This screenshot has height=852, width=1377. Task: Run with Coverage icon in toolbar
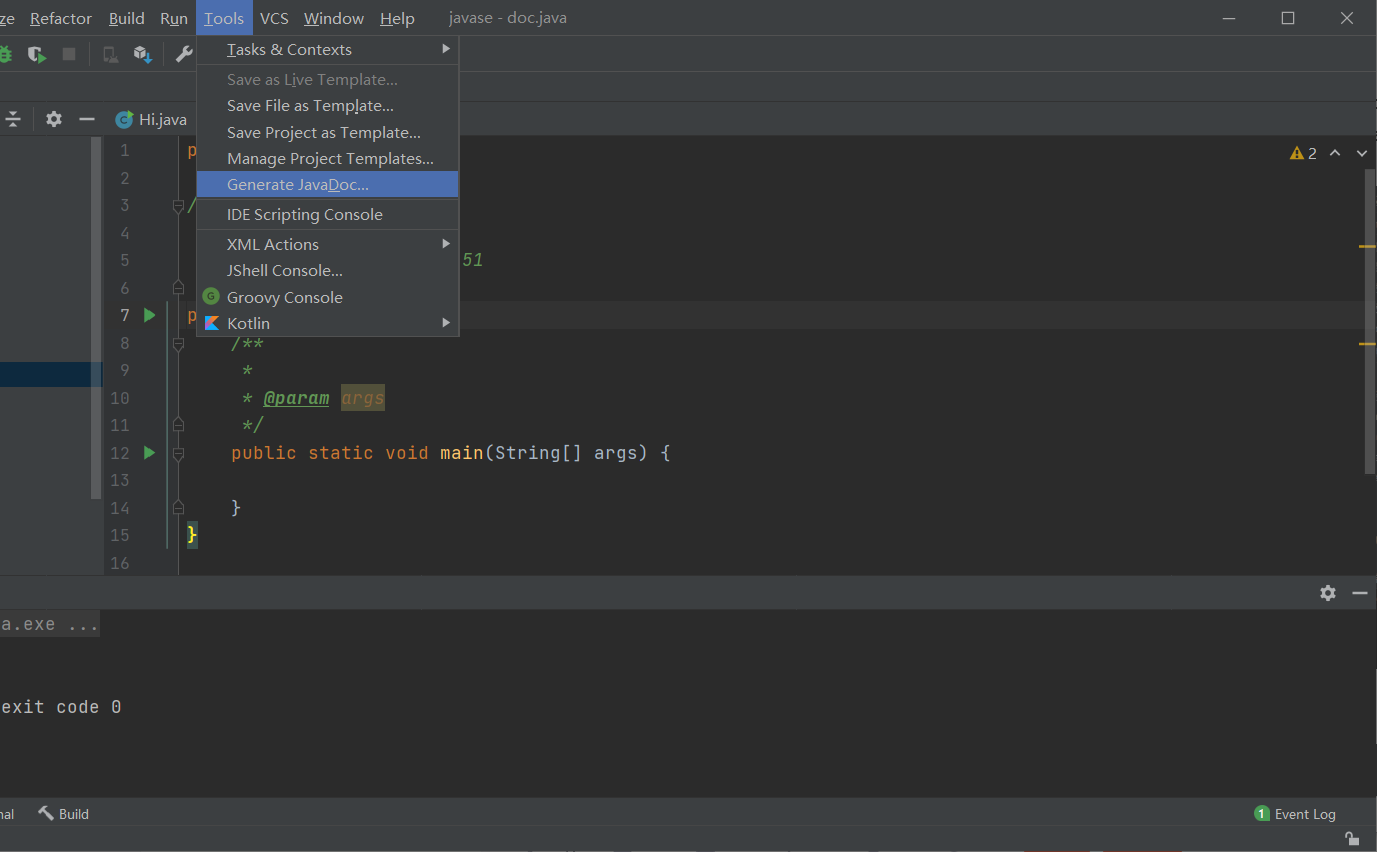click(37, 54)
